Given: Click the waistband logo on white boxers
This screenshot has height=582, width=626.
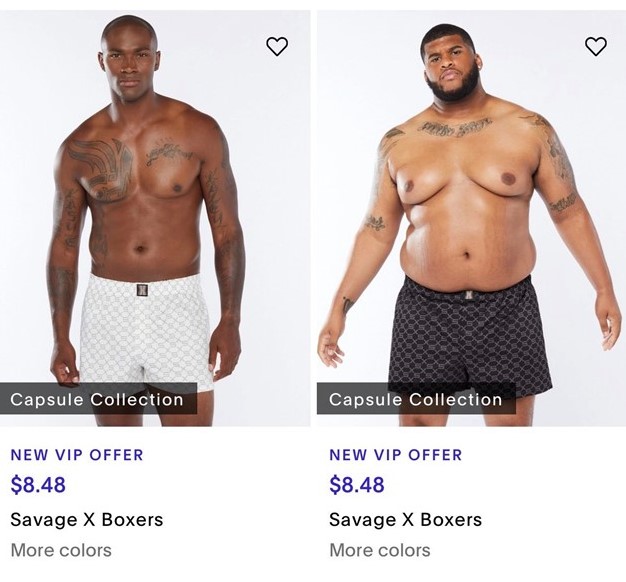Looking at the screenshot, I should click(x=142, y=290).
